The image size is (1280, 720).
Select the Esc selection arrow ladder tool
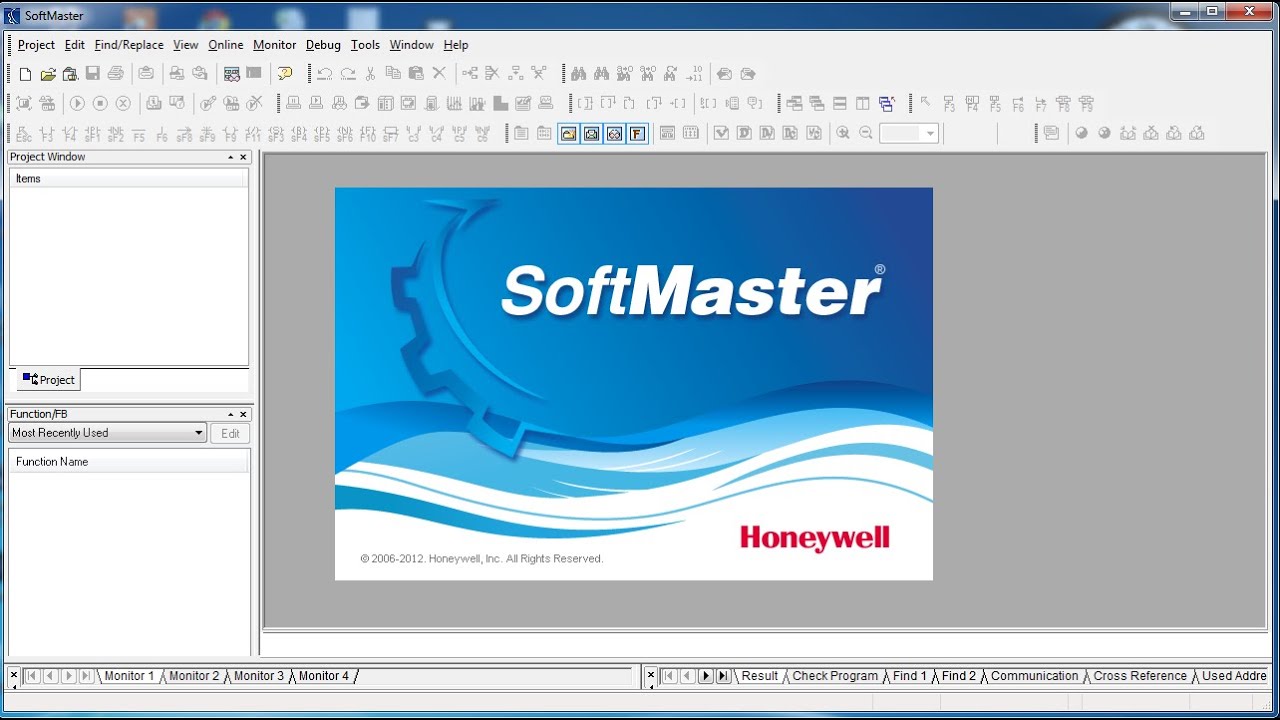(x=23, y=133)
